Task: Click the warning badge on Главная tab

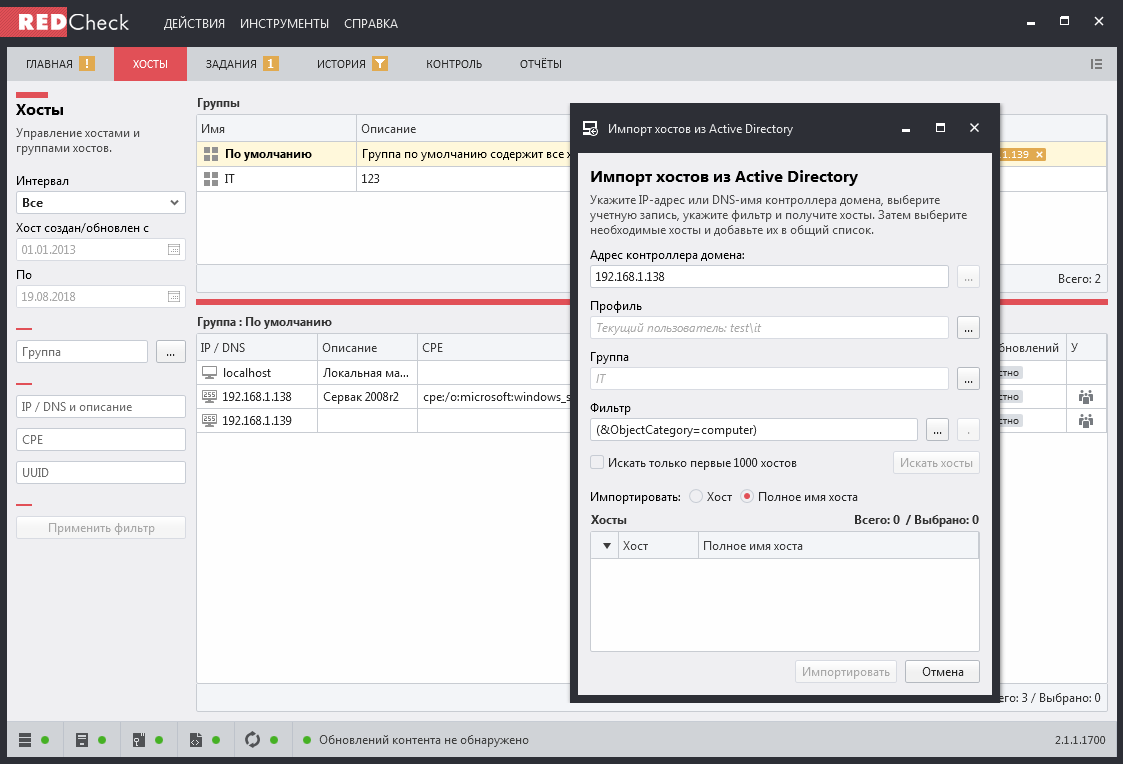Action: pyautogui.click(x=87, y=64)
